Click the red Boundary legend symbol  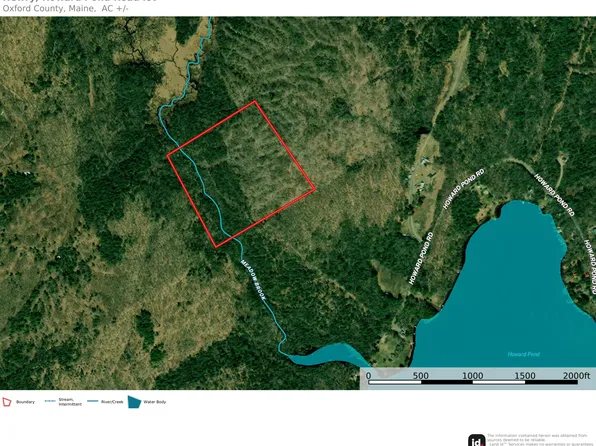click(7, 402)
